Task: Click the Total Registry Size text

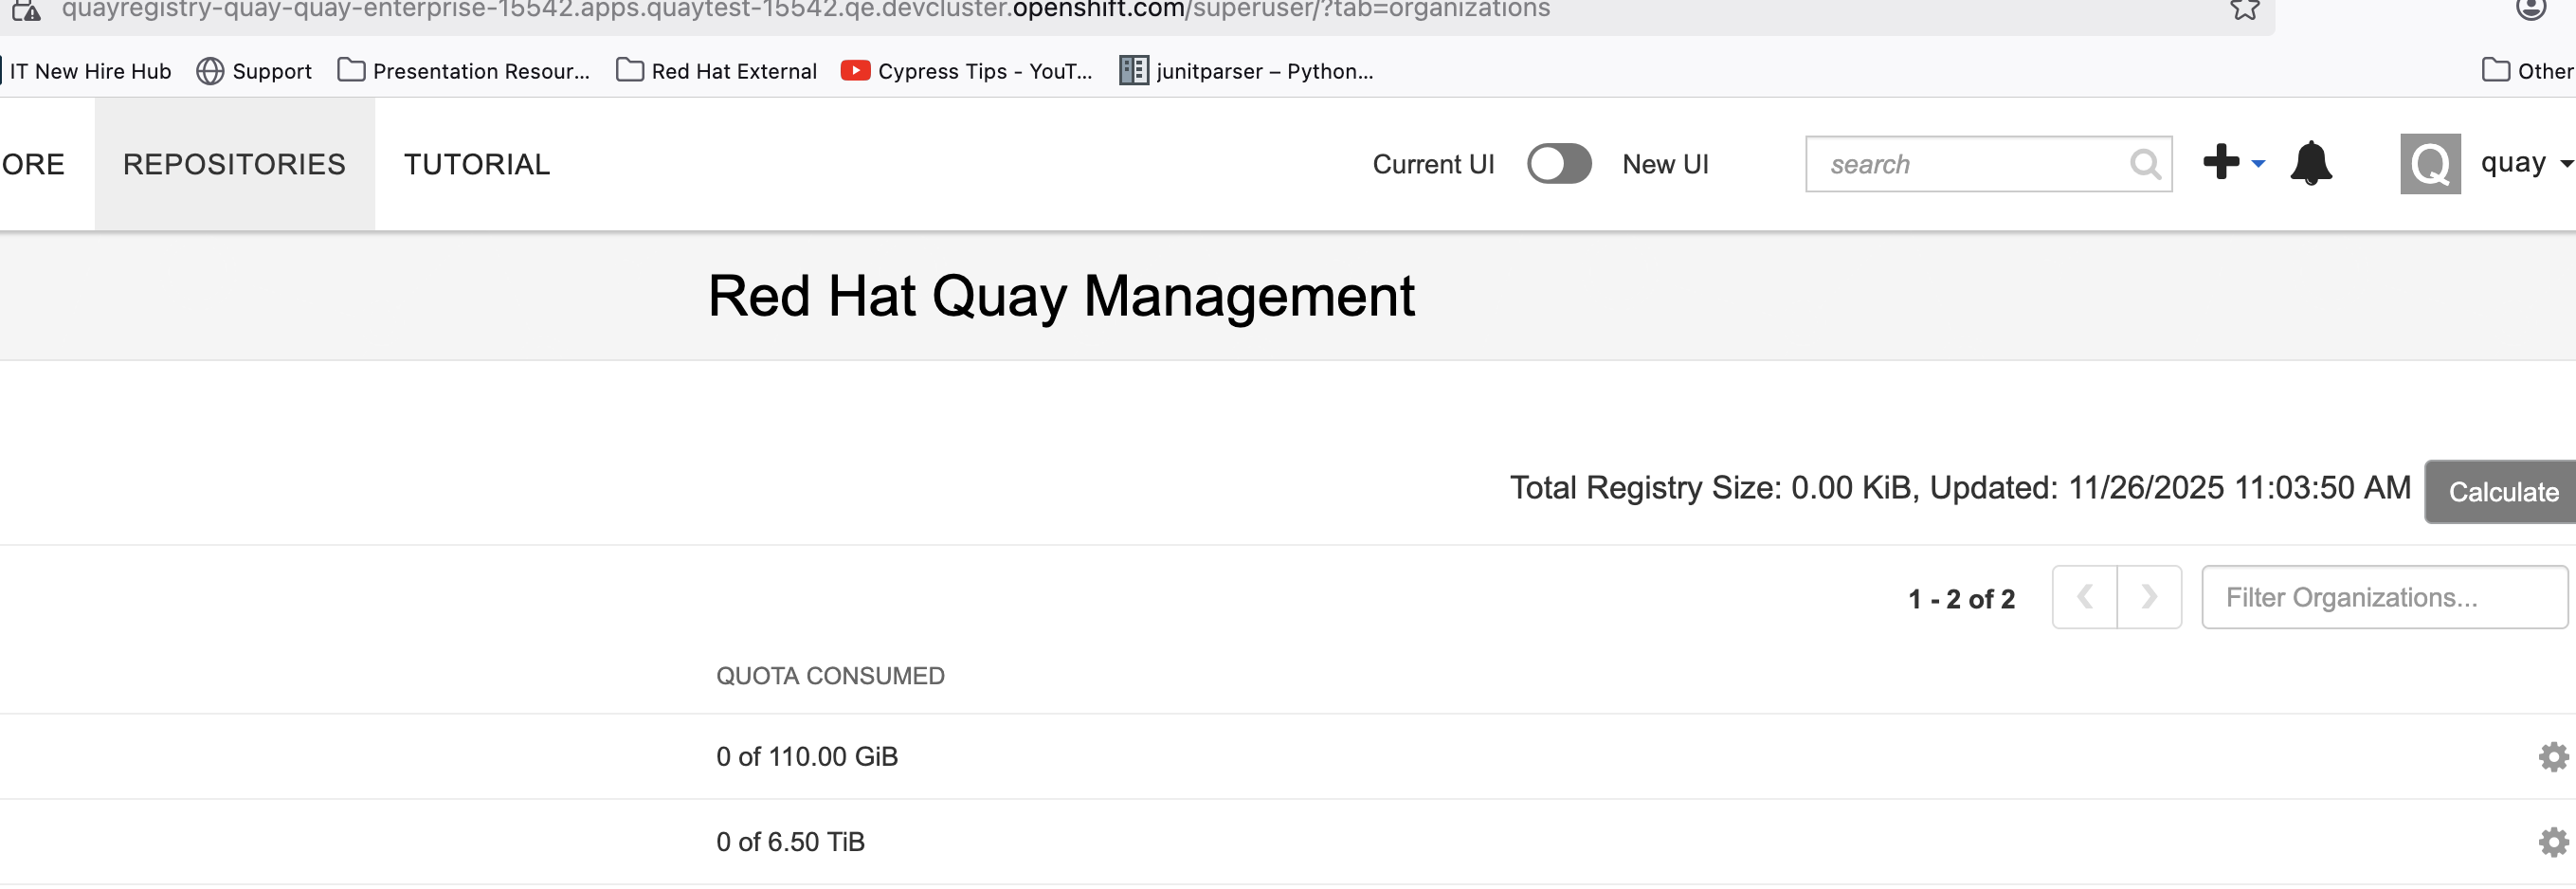Action: [x=1960, y=488]
